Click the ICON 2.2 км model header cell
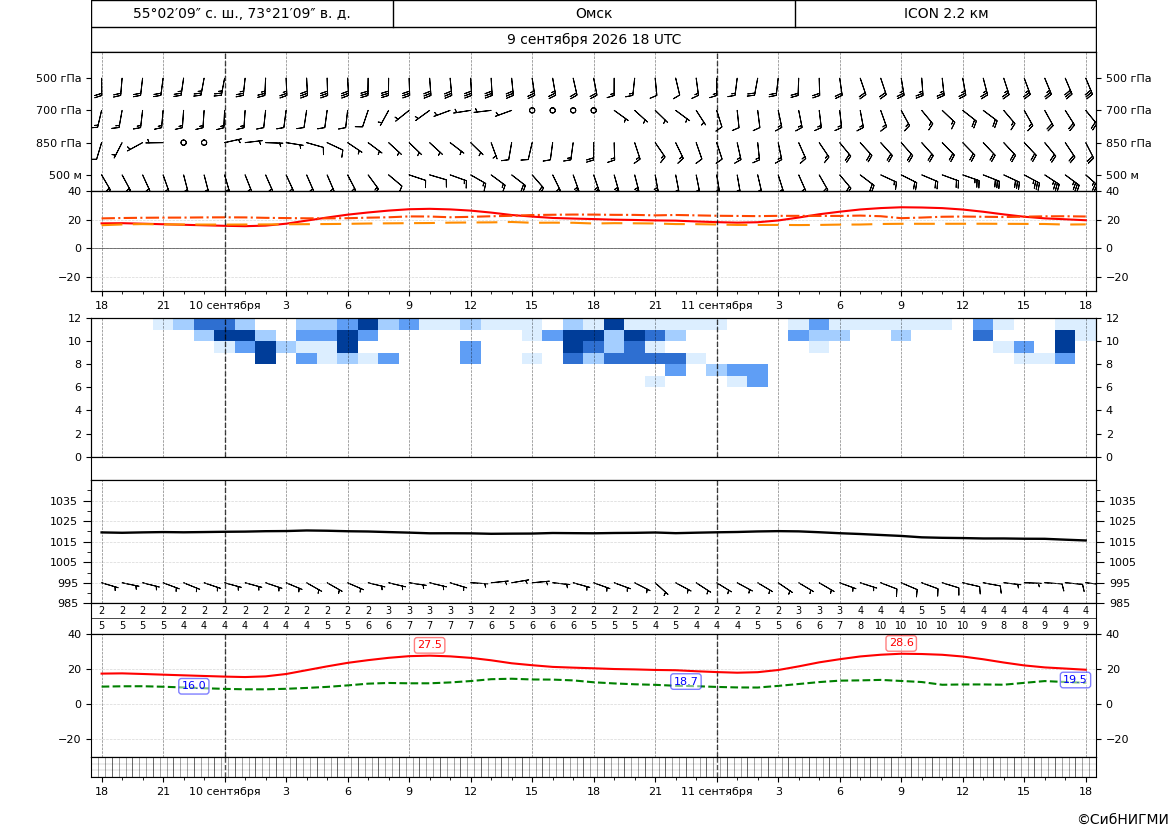This screenshot has width=1169, height=827. pyautogui.click(x=946, y=13)
